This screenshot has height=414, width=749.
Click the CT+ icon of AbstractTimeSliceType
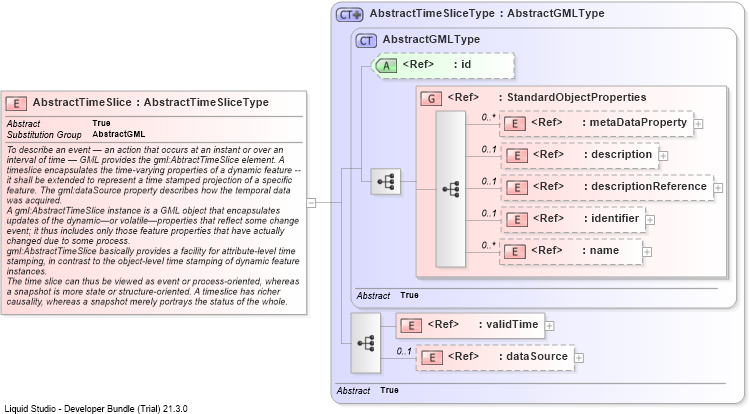(x=350, y=15)
